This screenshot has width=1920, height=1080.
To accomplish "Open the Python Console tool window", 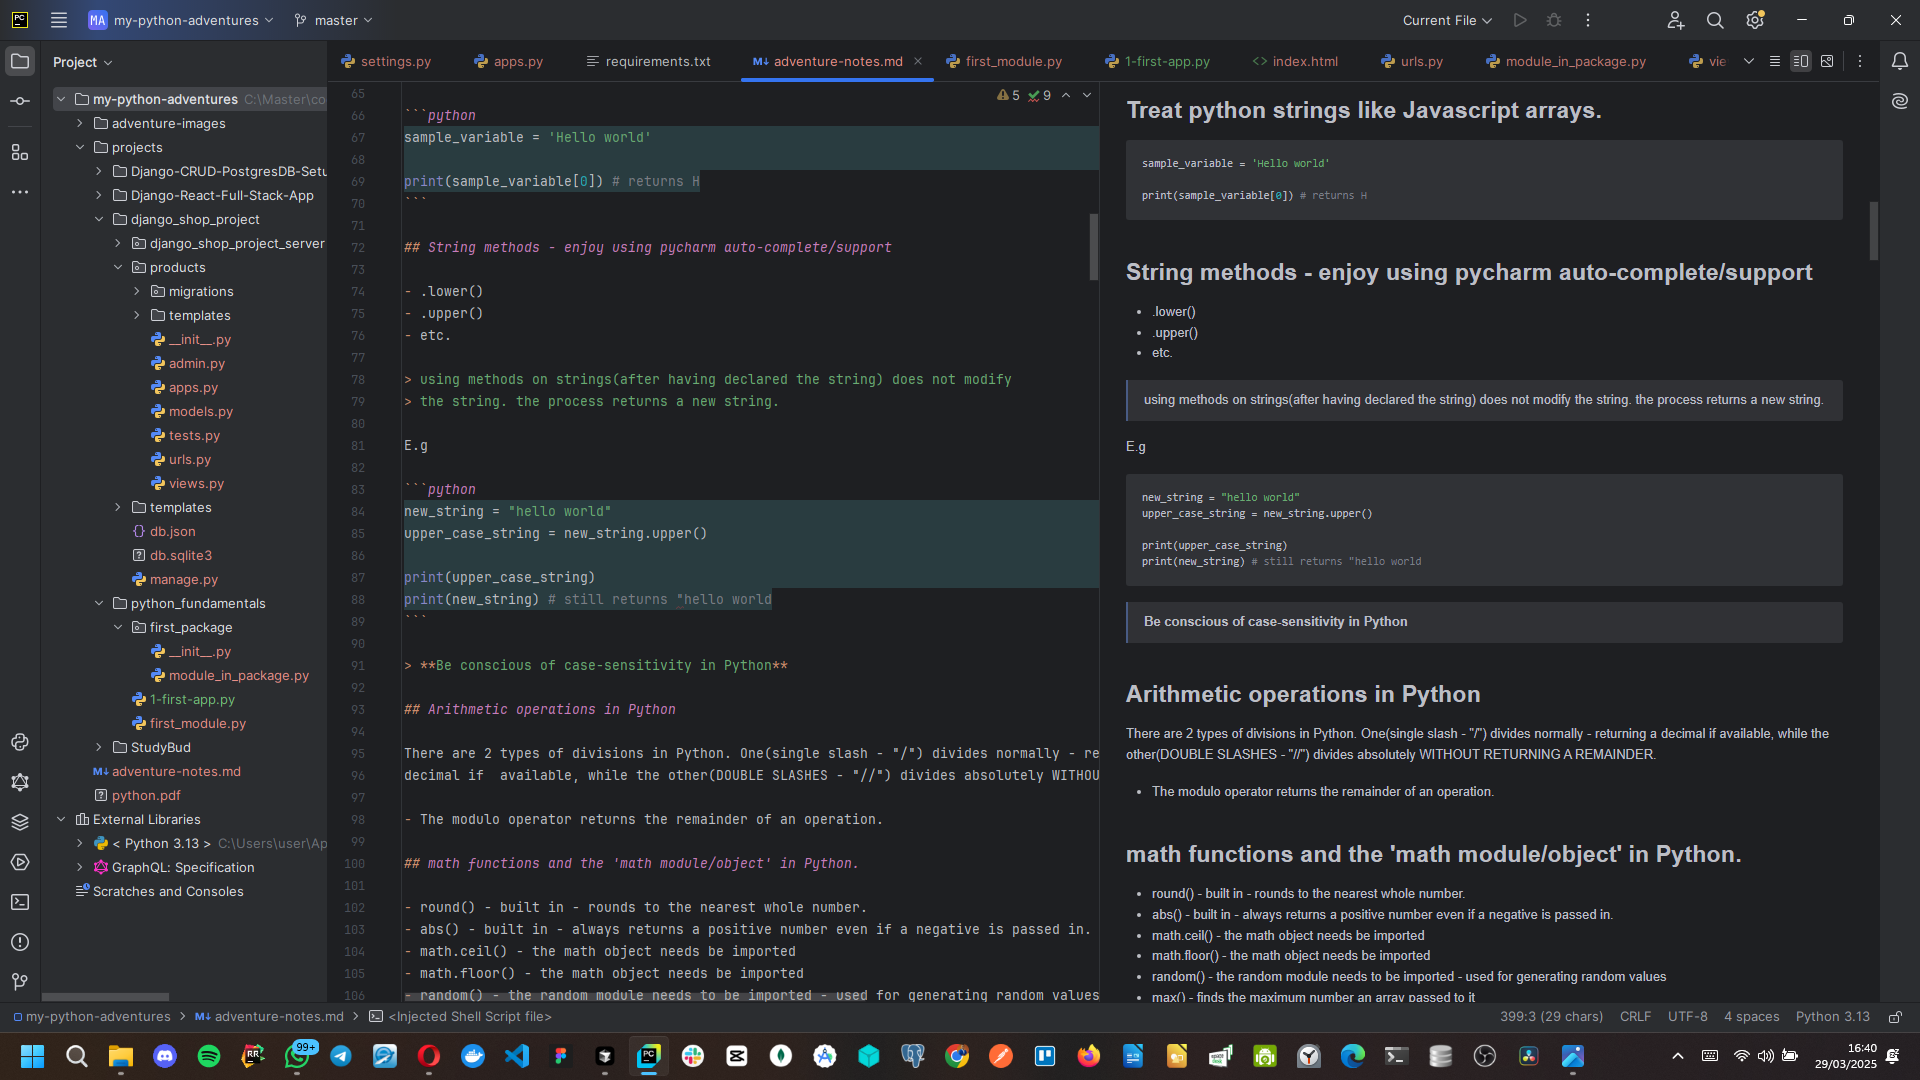I will click(x=19, y=742).
